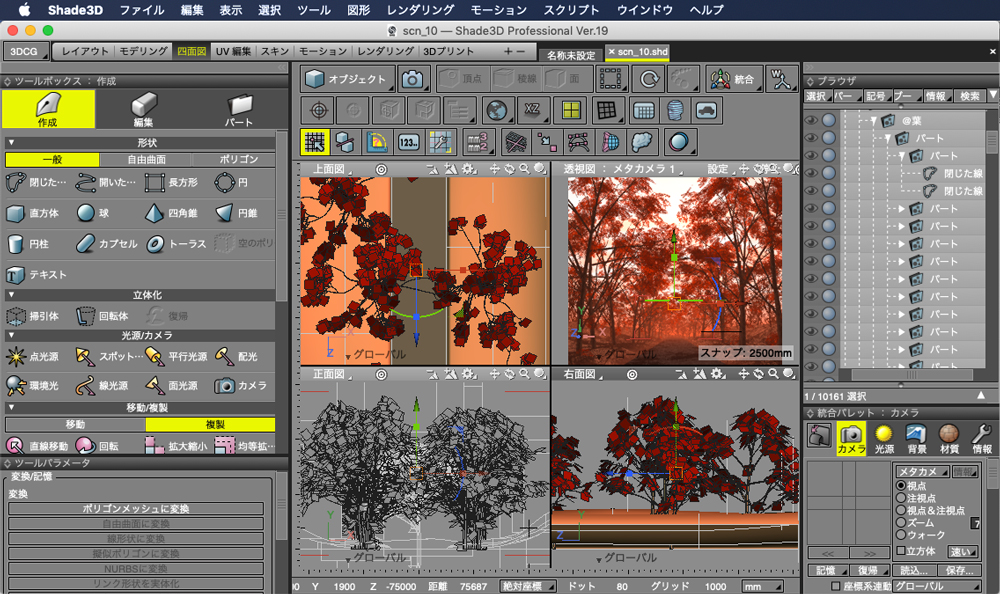Toggle the highlighted grid snap icon

315,142
